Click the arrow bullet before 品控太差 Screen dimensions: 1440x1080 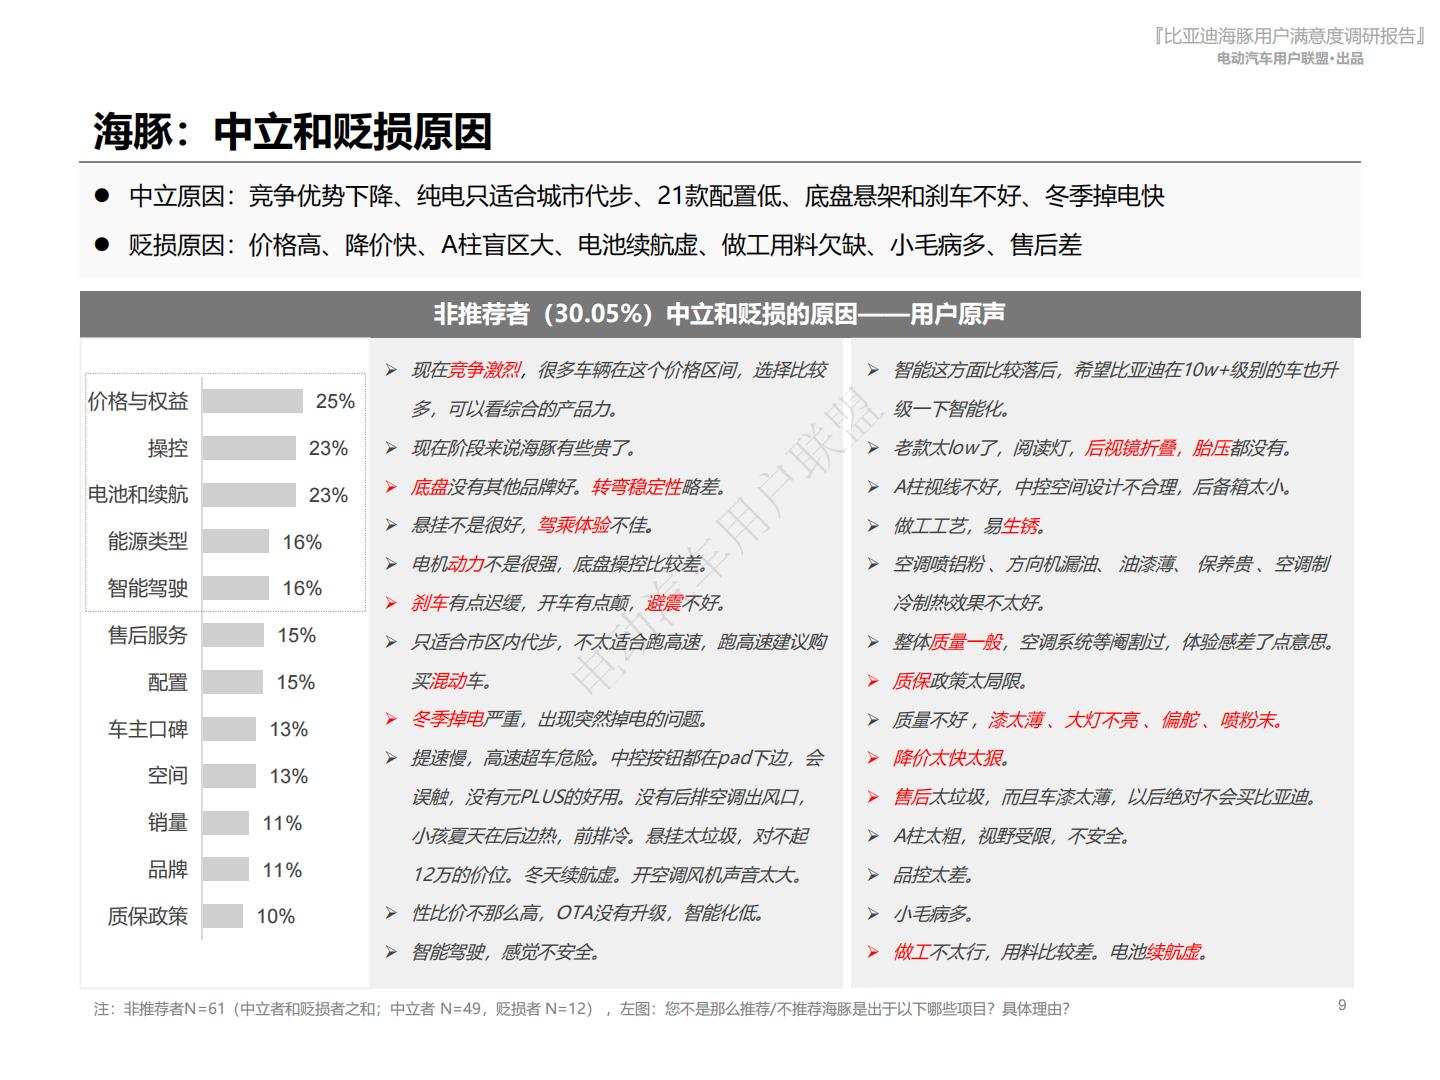pyautogui.click(x=873, y=876)
